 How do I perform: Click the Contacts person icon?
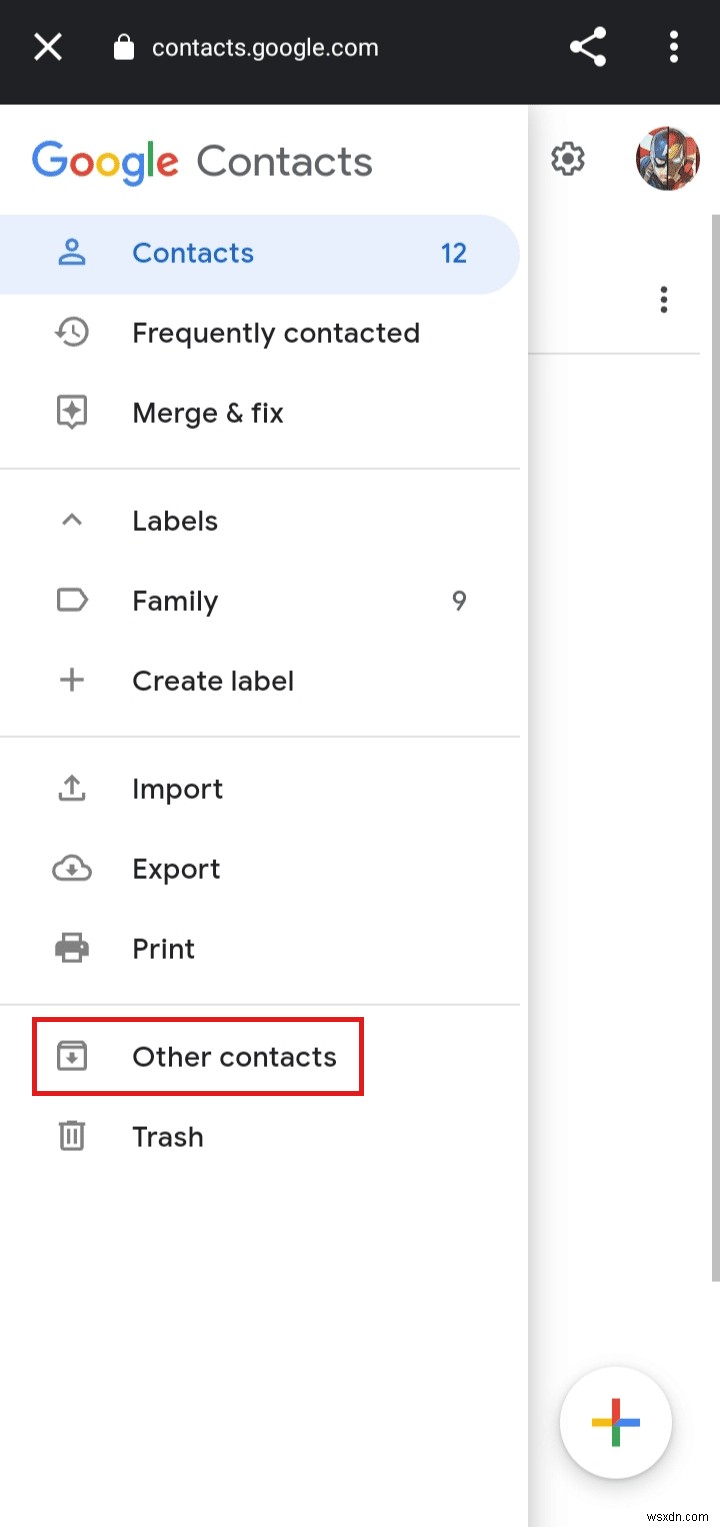click(71, 252)
